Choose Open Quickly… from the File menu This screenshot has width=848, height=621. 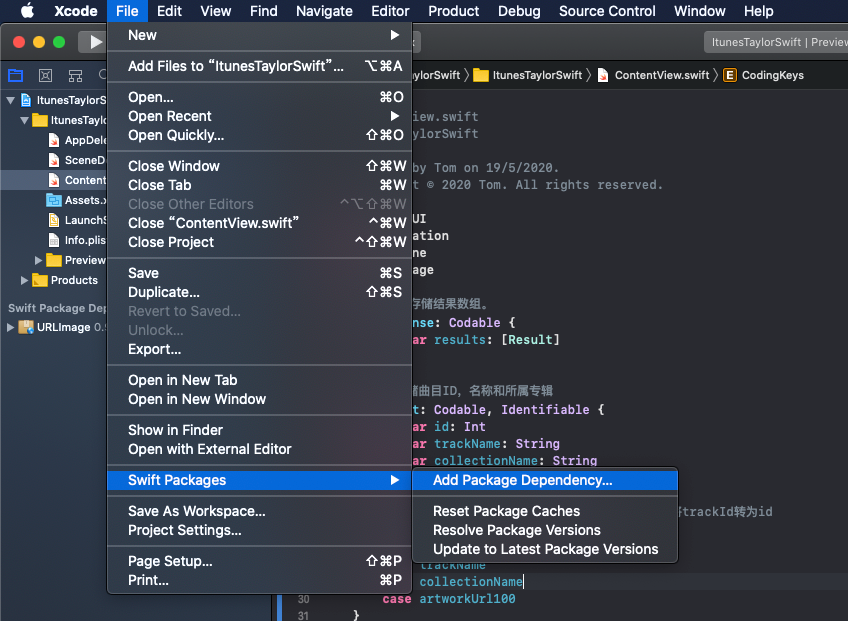260,135
